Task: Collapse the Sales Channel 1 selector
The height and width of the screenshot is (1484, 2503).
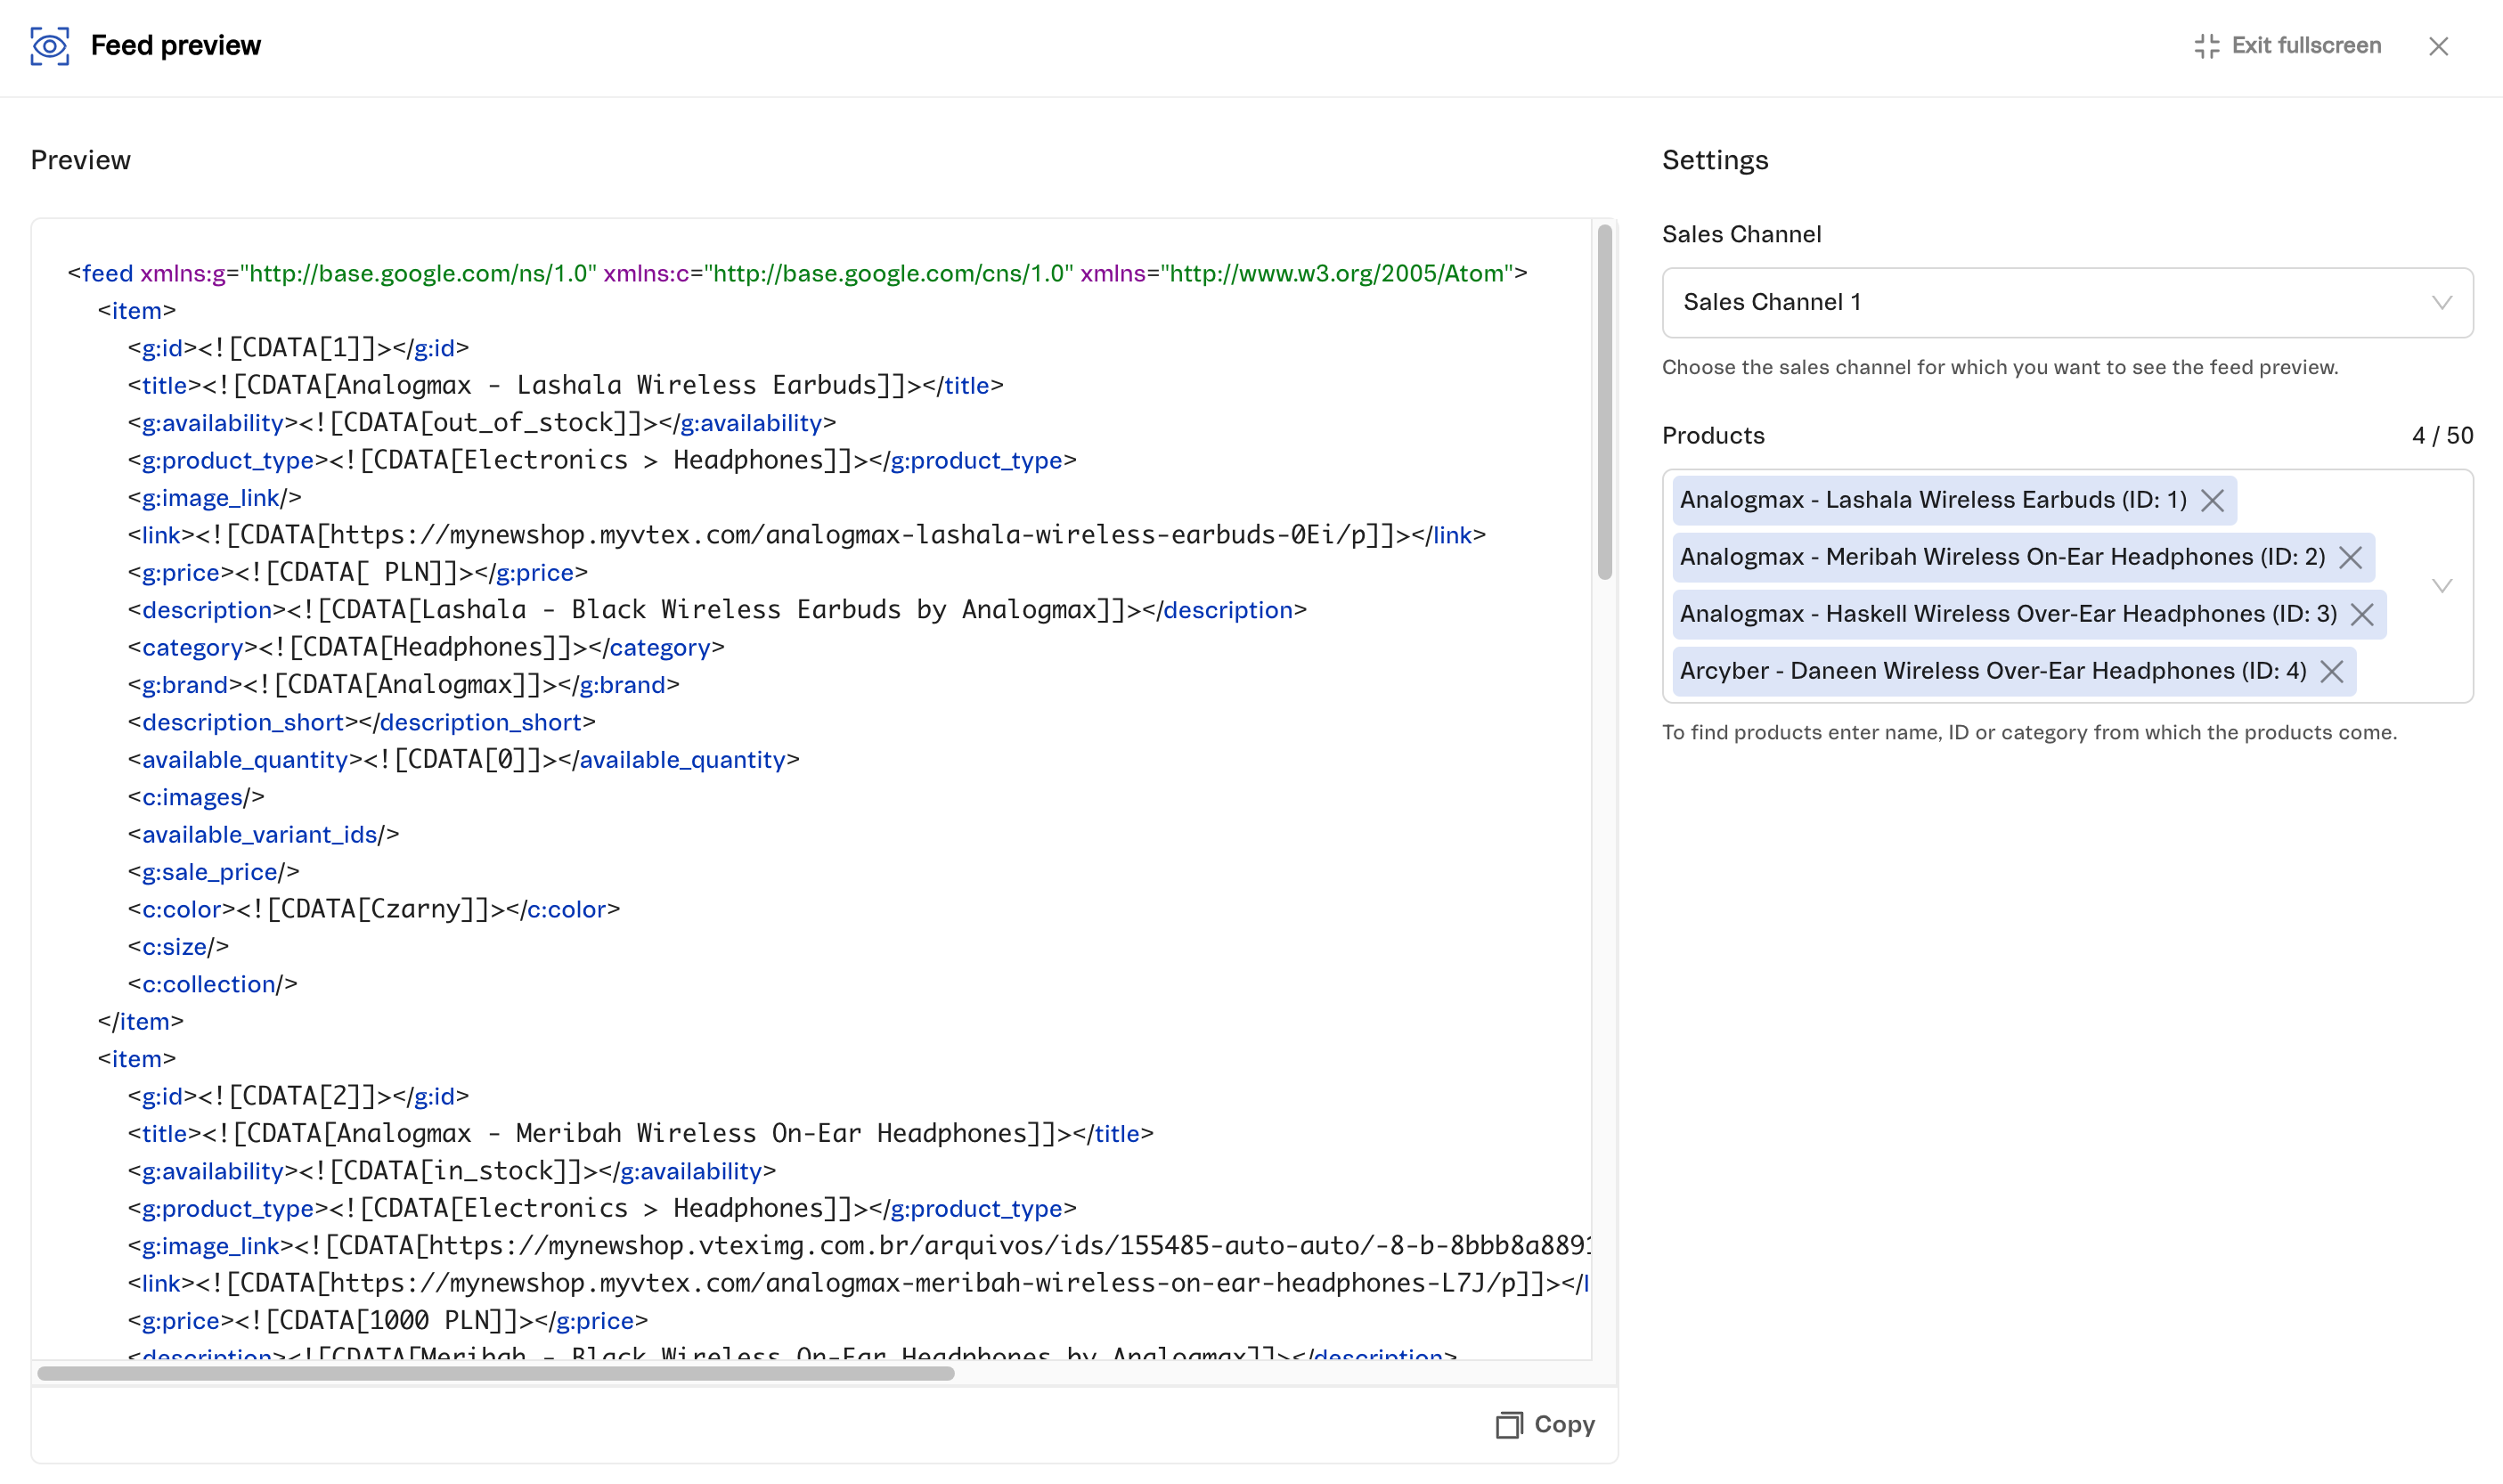Action: 2444,302
